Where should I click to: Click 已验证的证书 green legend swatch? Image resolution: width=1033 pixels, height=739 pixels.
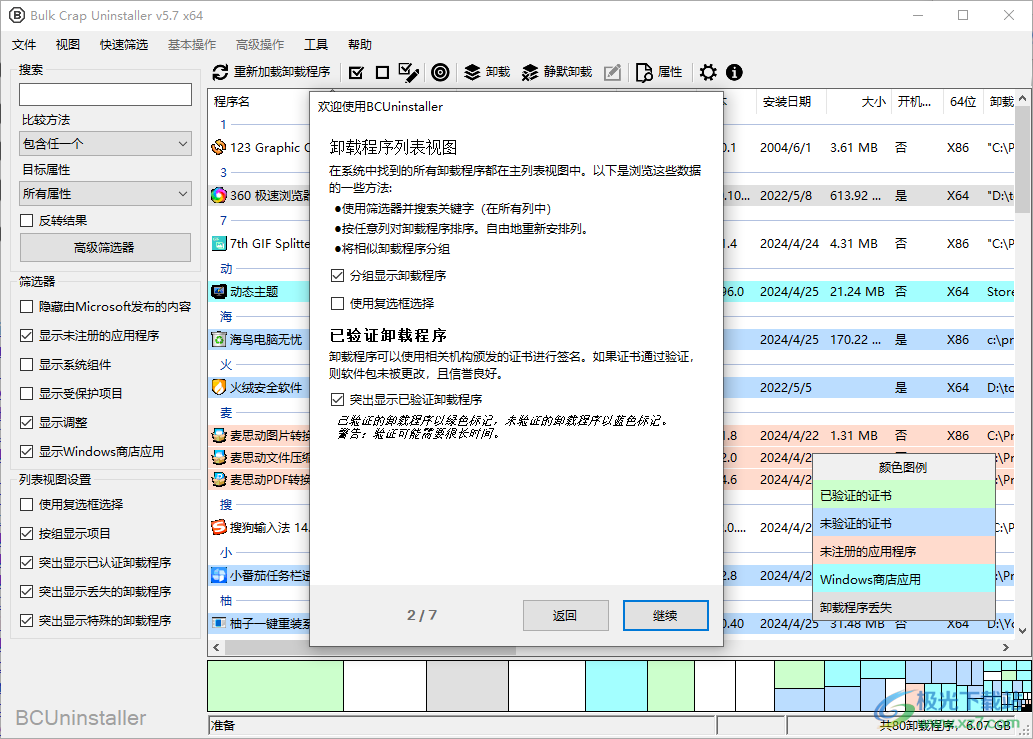click(x=903, y=495)
